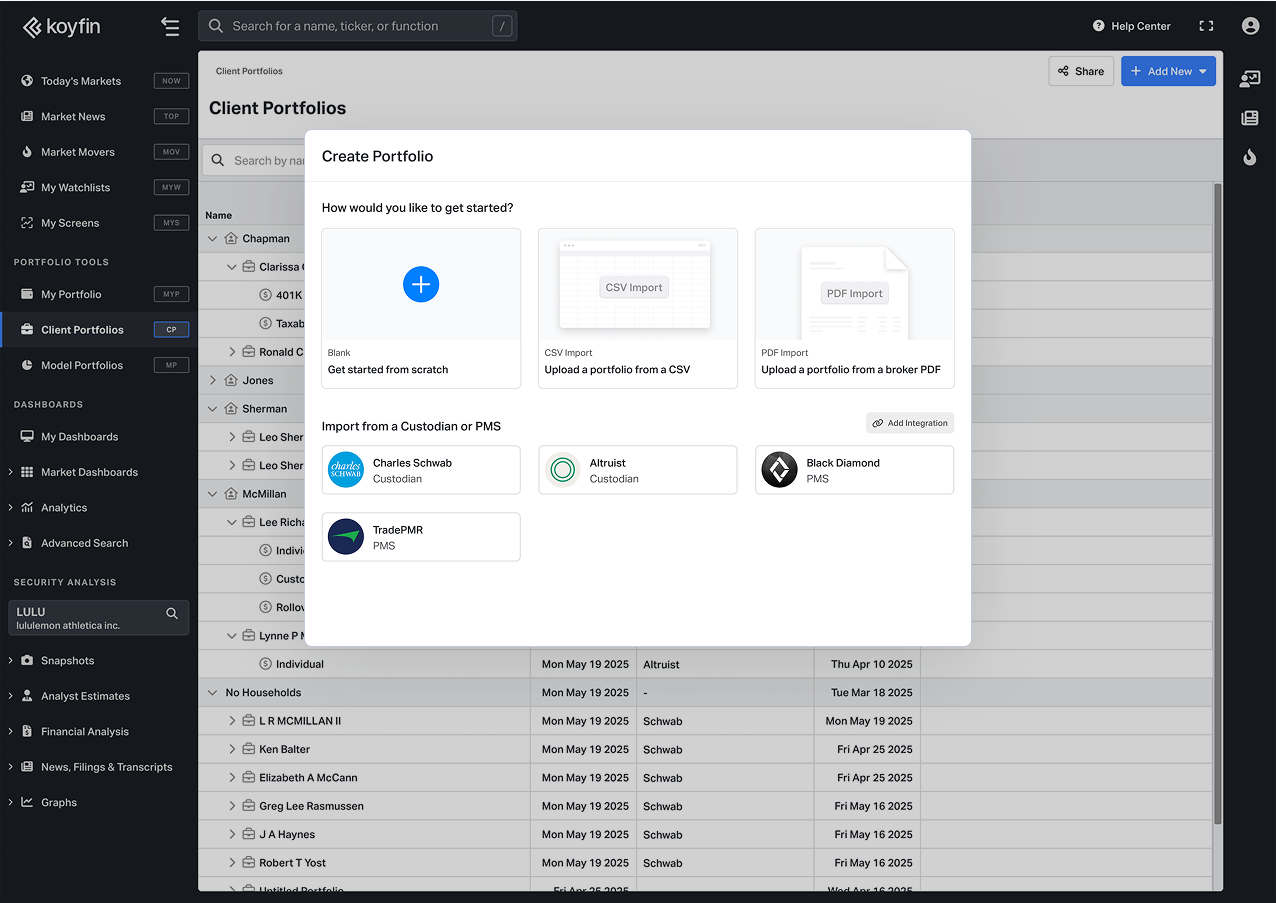This screenshot has height=903, width=1276.
Task: Expand the Analytics section
Action: [11, 508]
